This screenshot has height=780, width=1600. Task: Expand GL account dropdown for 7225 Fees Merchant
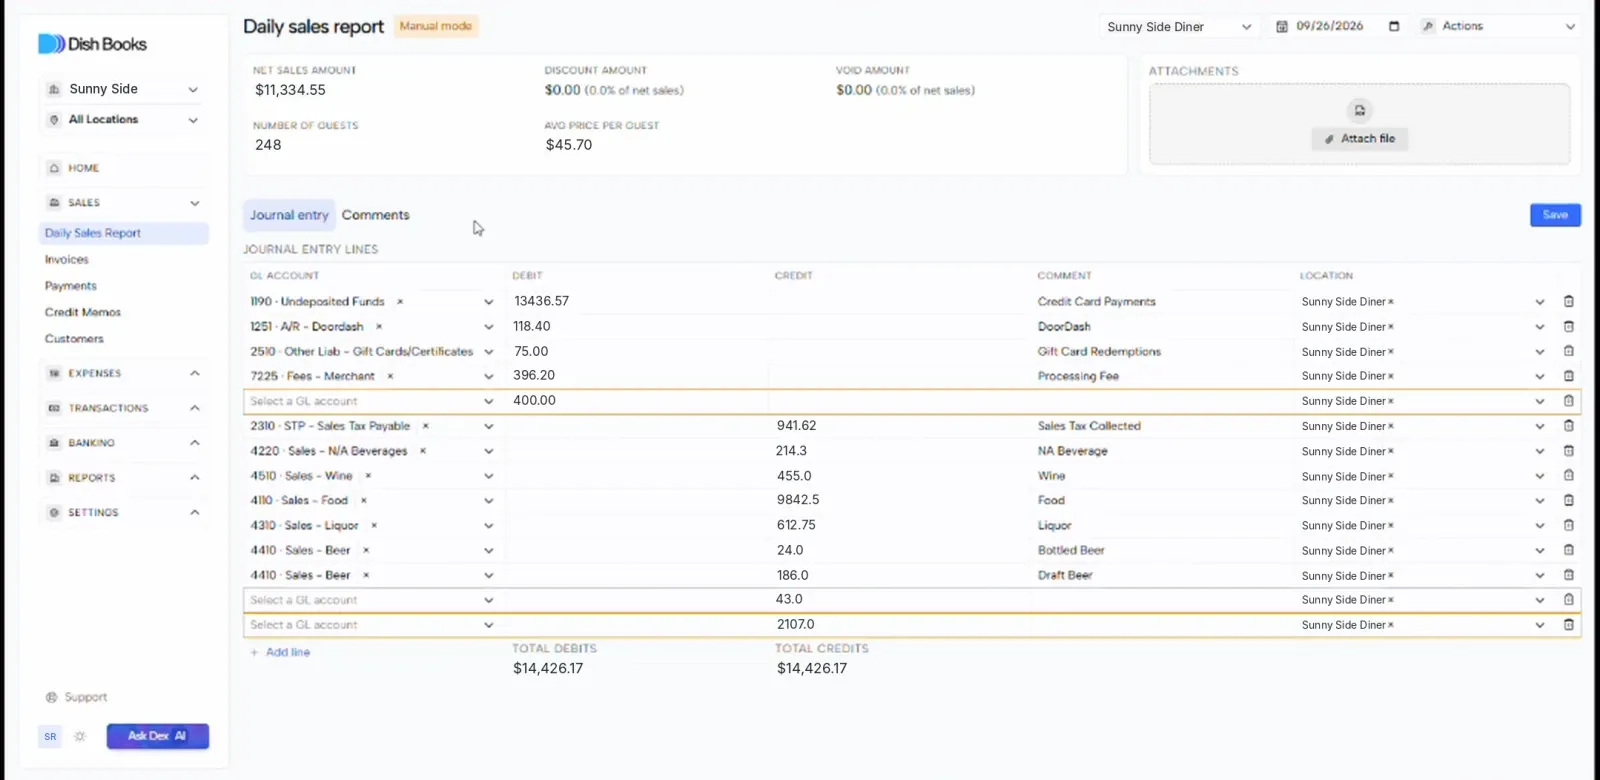tap(488, 376)
